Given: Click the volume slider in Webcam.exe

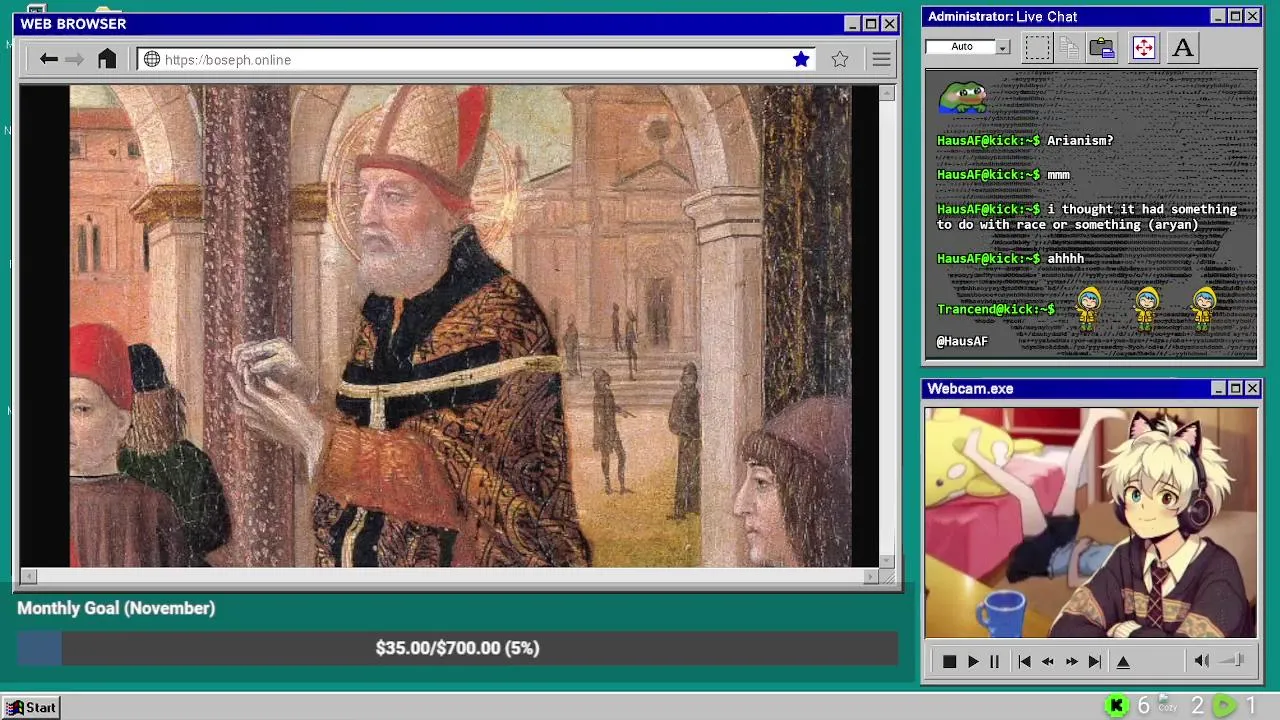Looking at the screenshot, I should point(1233,660).
